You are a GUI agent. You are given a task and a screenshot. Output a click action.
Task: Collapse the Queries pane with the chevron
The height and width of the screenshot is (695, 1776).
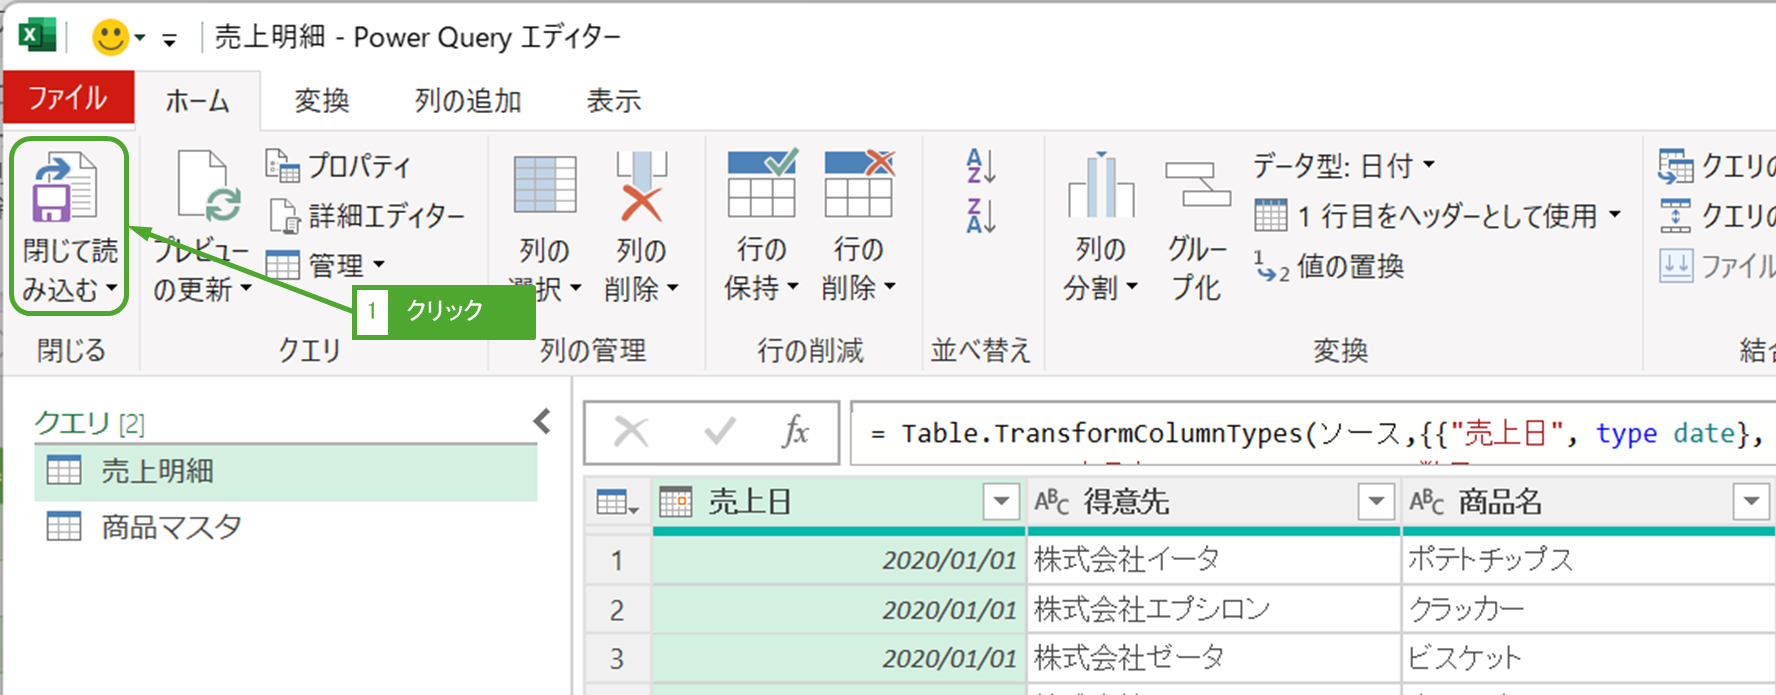click(542, 422)
